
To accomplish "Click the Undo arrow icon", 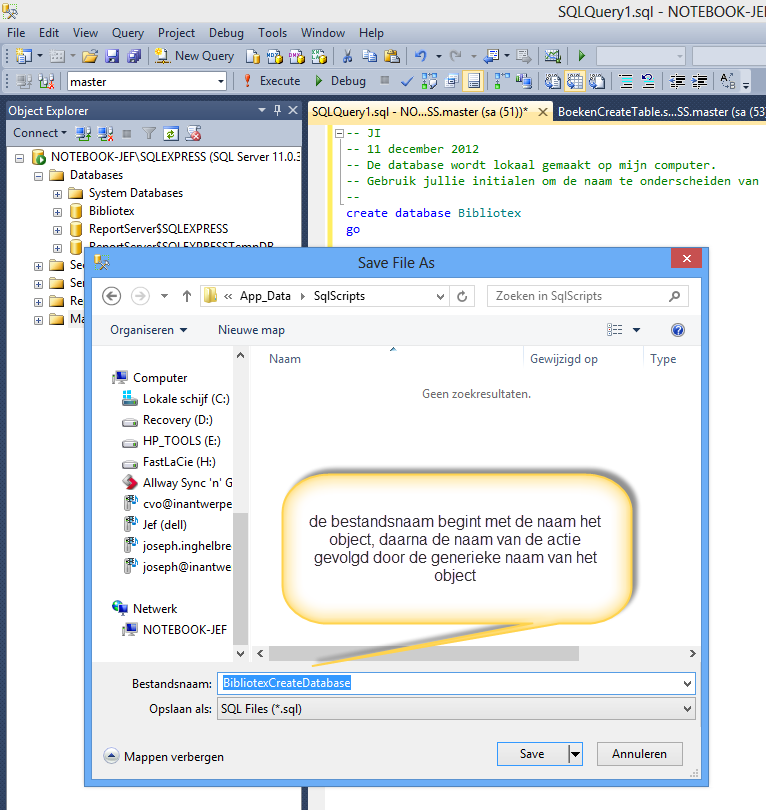I will (421, 56).
